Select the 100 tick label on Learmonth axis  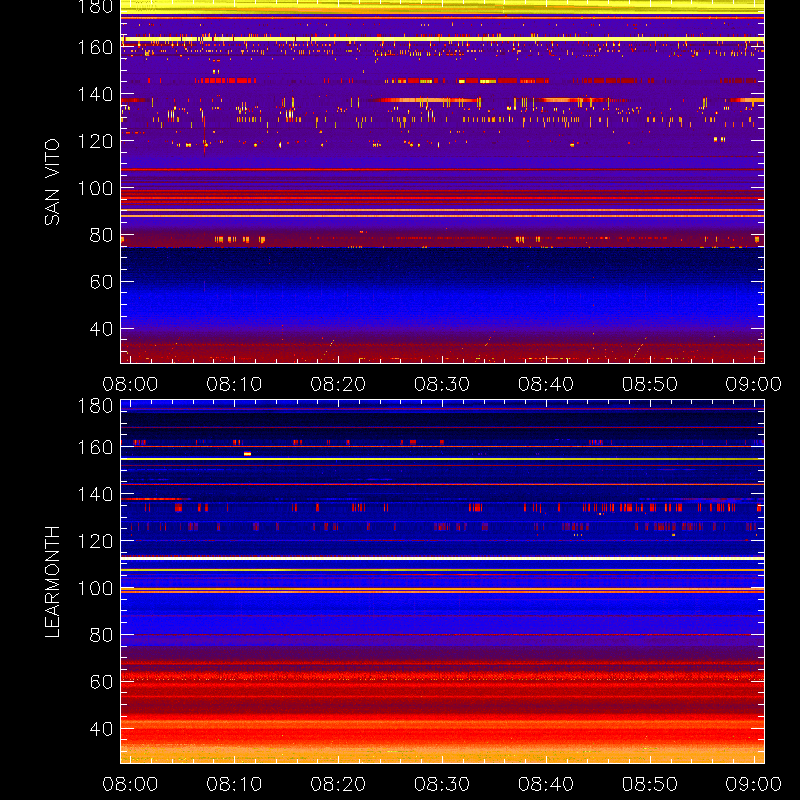tap(95, 588)
